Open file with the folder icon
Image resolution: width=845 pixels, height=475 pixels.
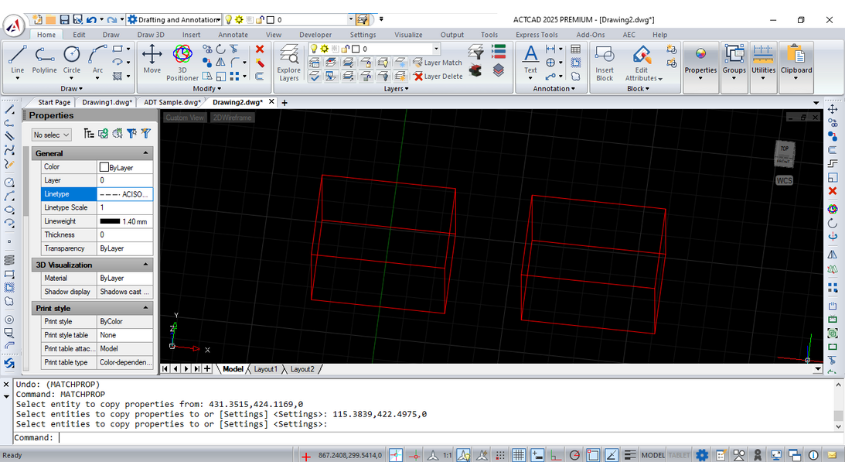[x=51, y=19]
